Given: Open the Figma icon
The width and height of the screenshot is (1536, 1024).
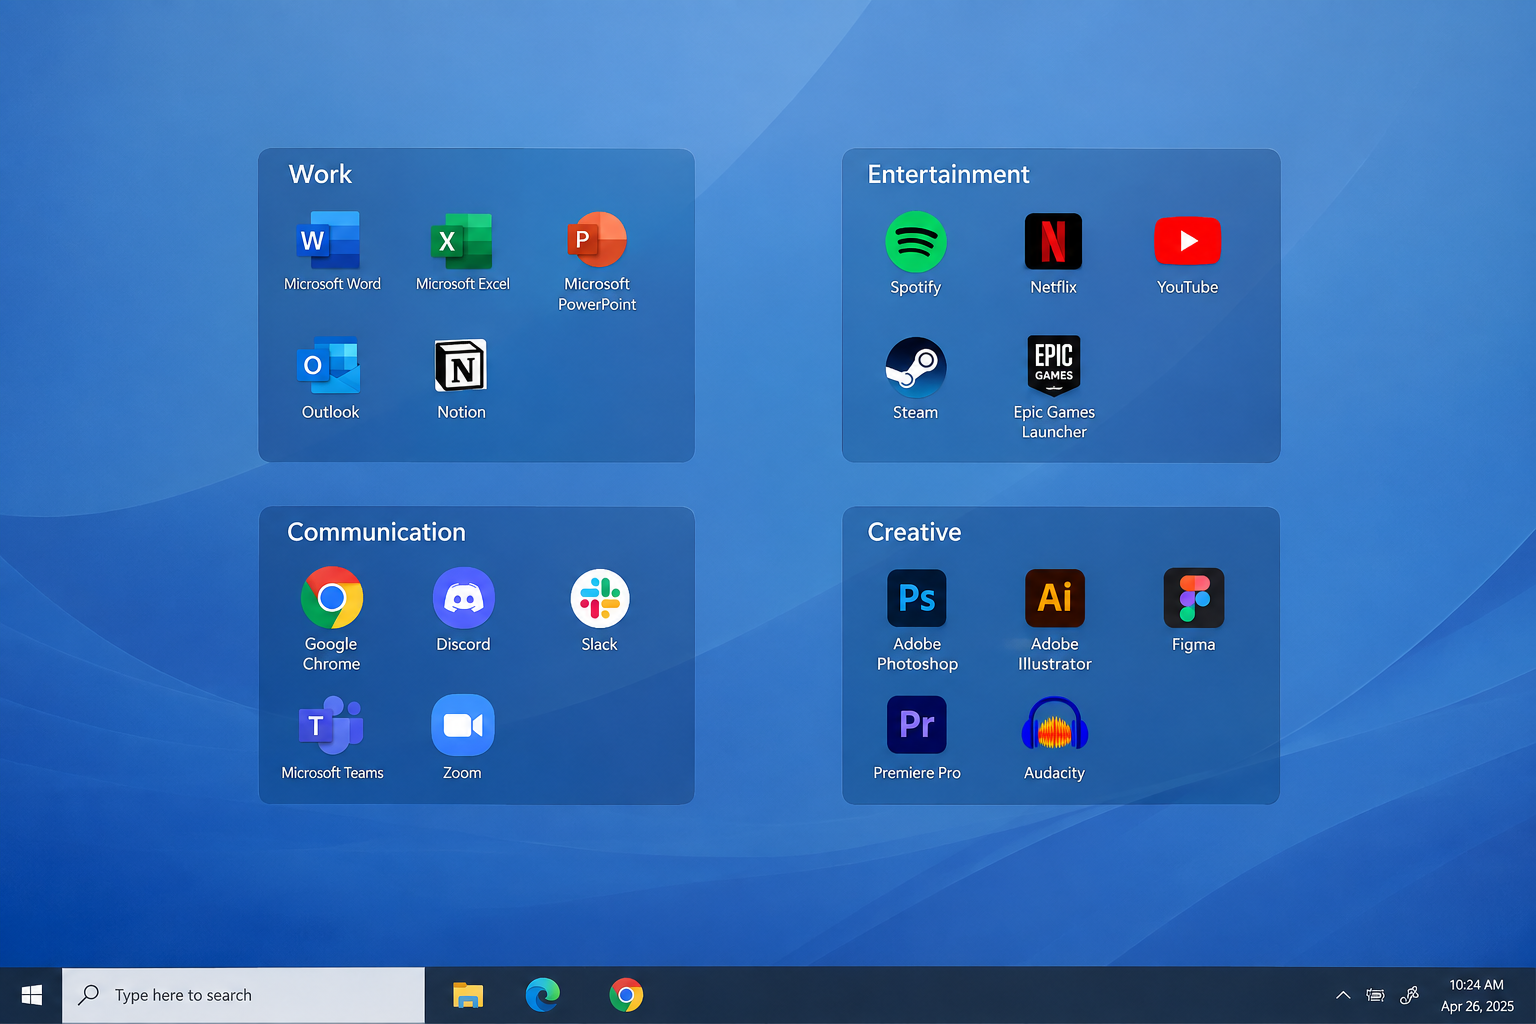Looking at the screenshot, I should 1194,598.
